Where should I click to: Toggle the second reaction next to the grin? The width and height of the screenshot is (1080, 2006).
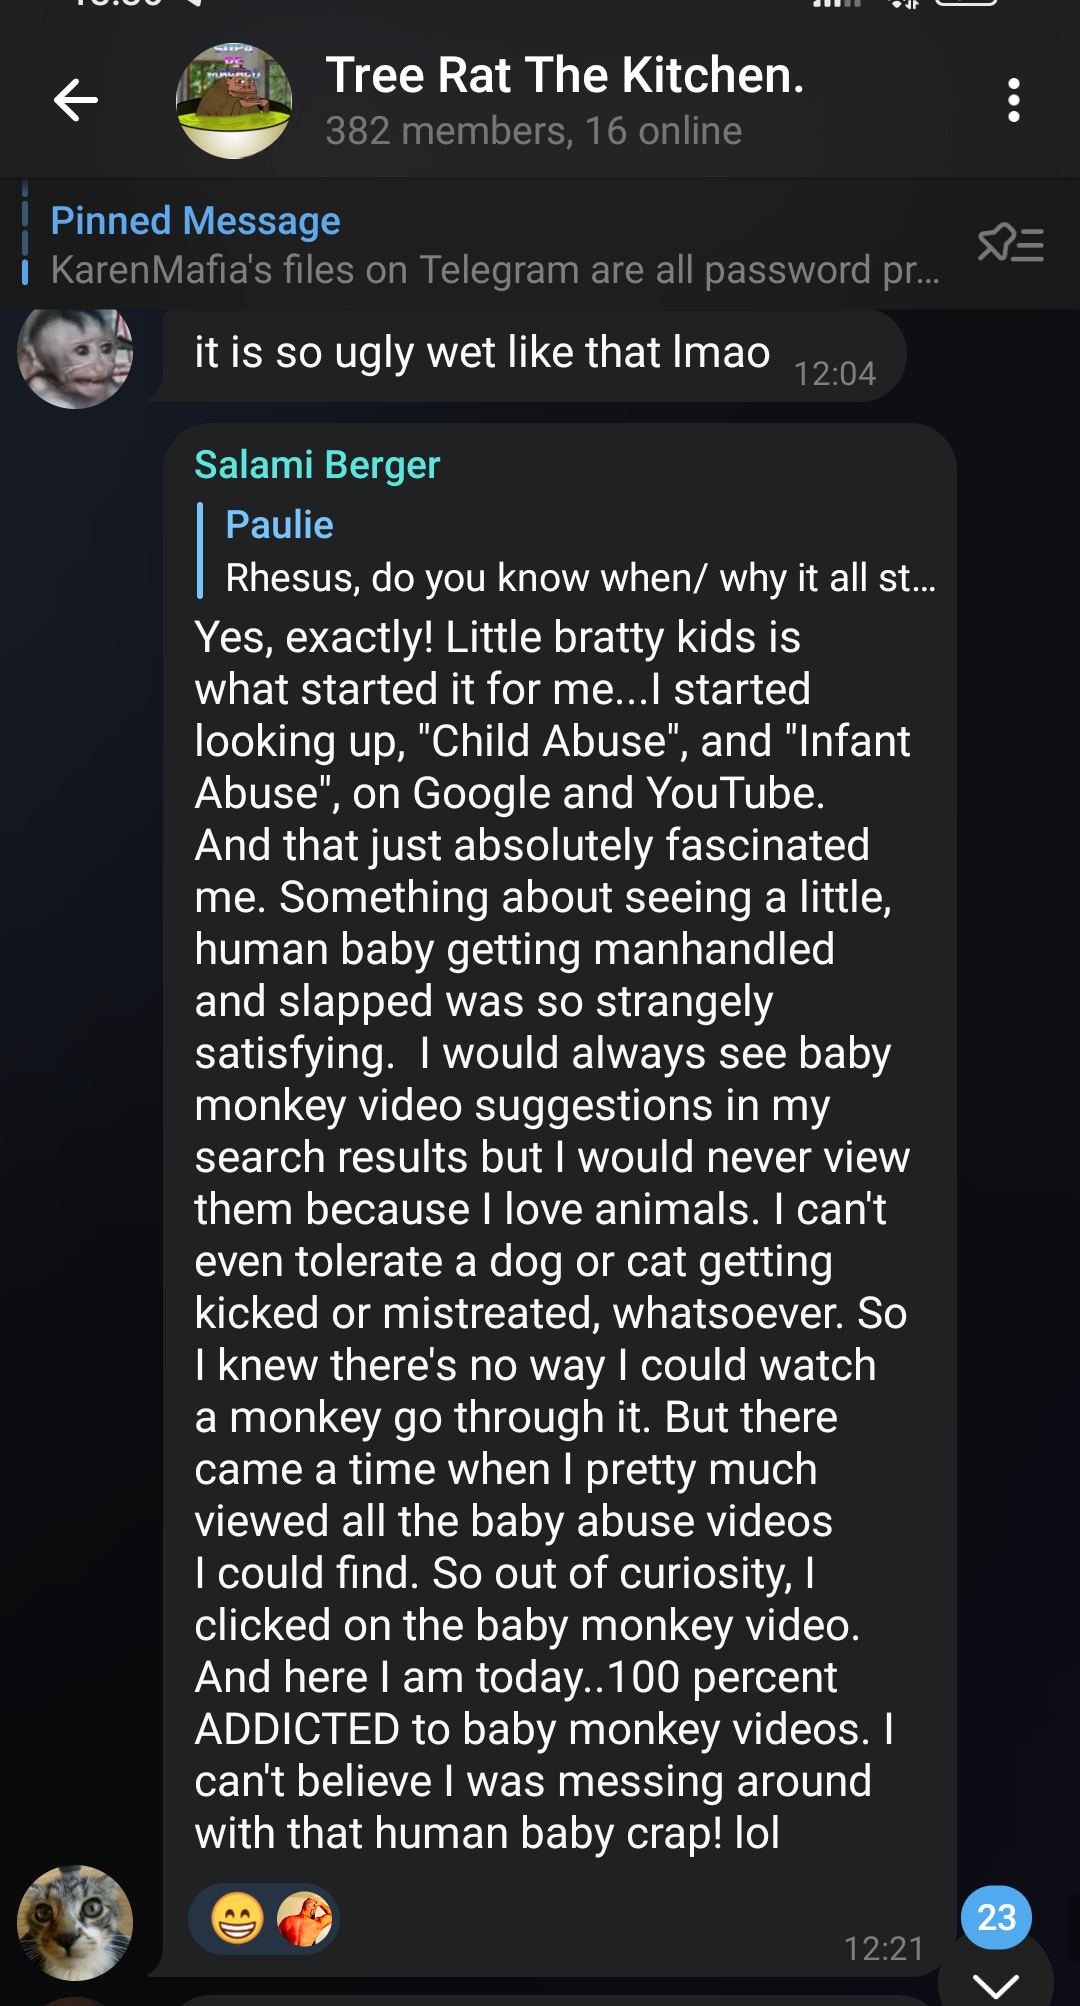[x=304, y=1918]
